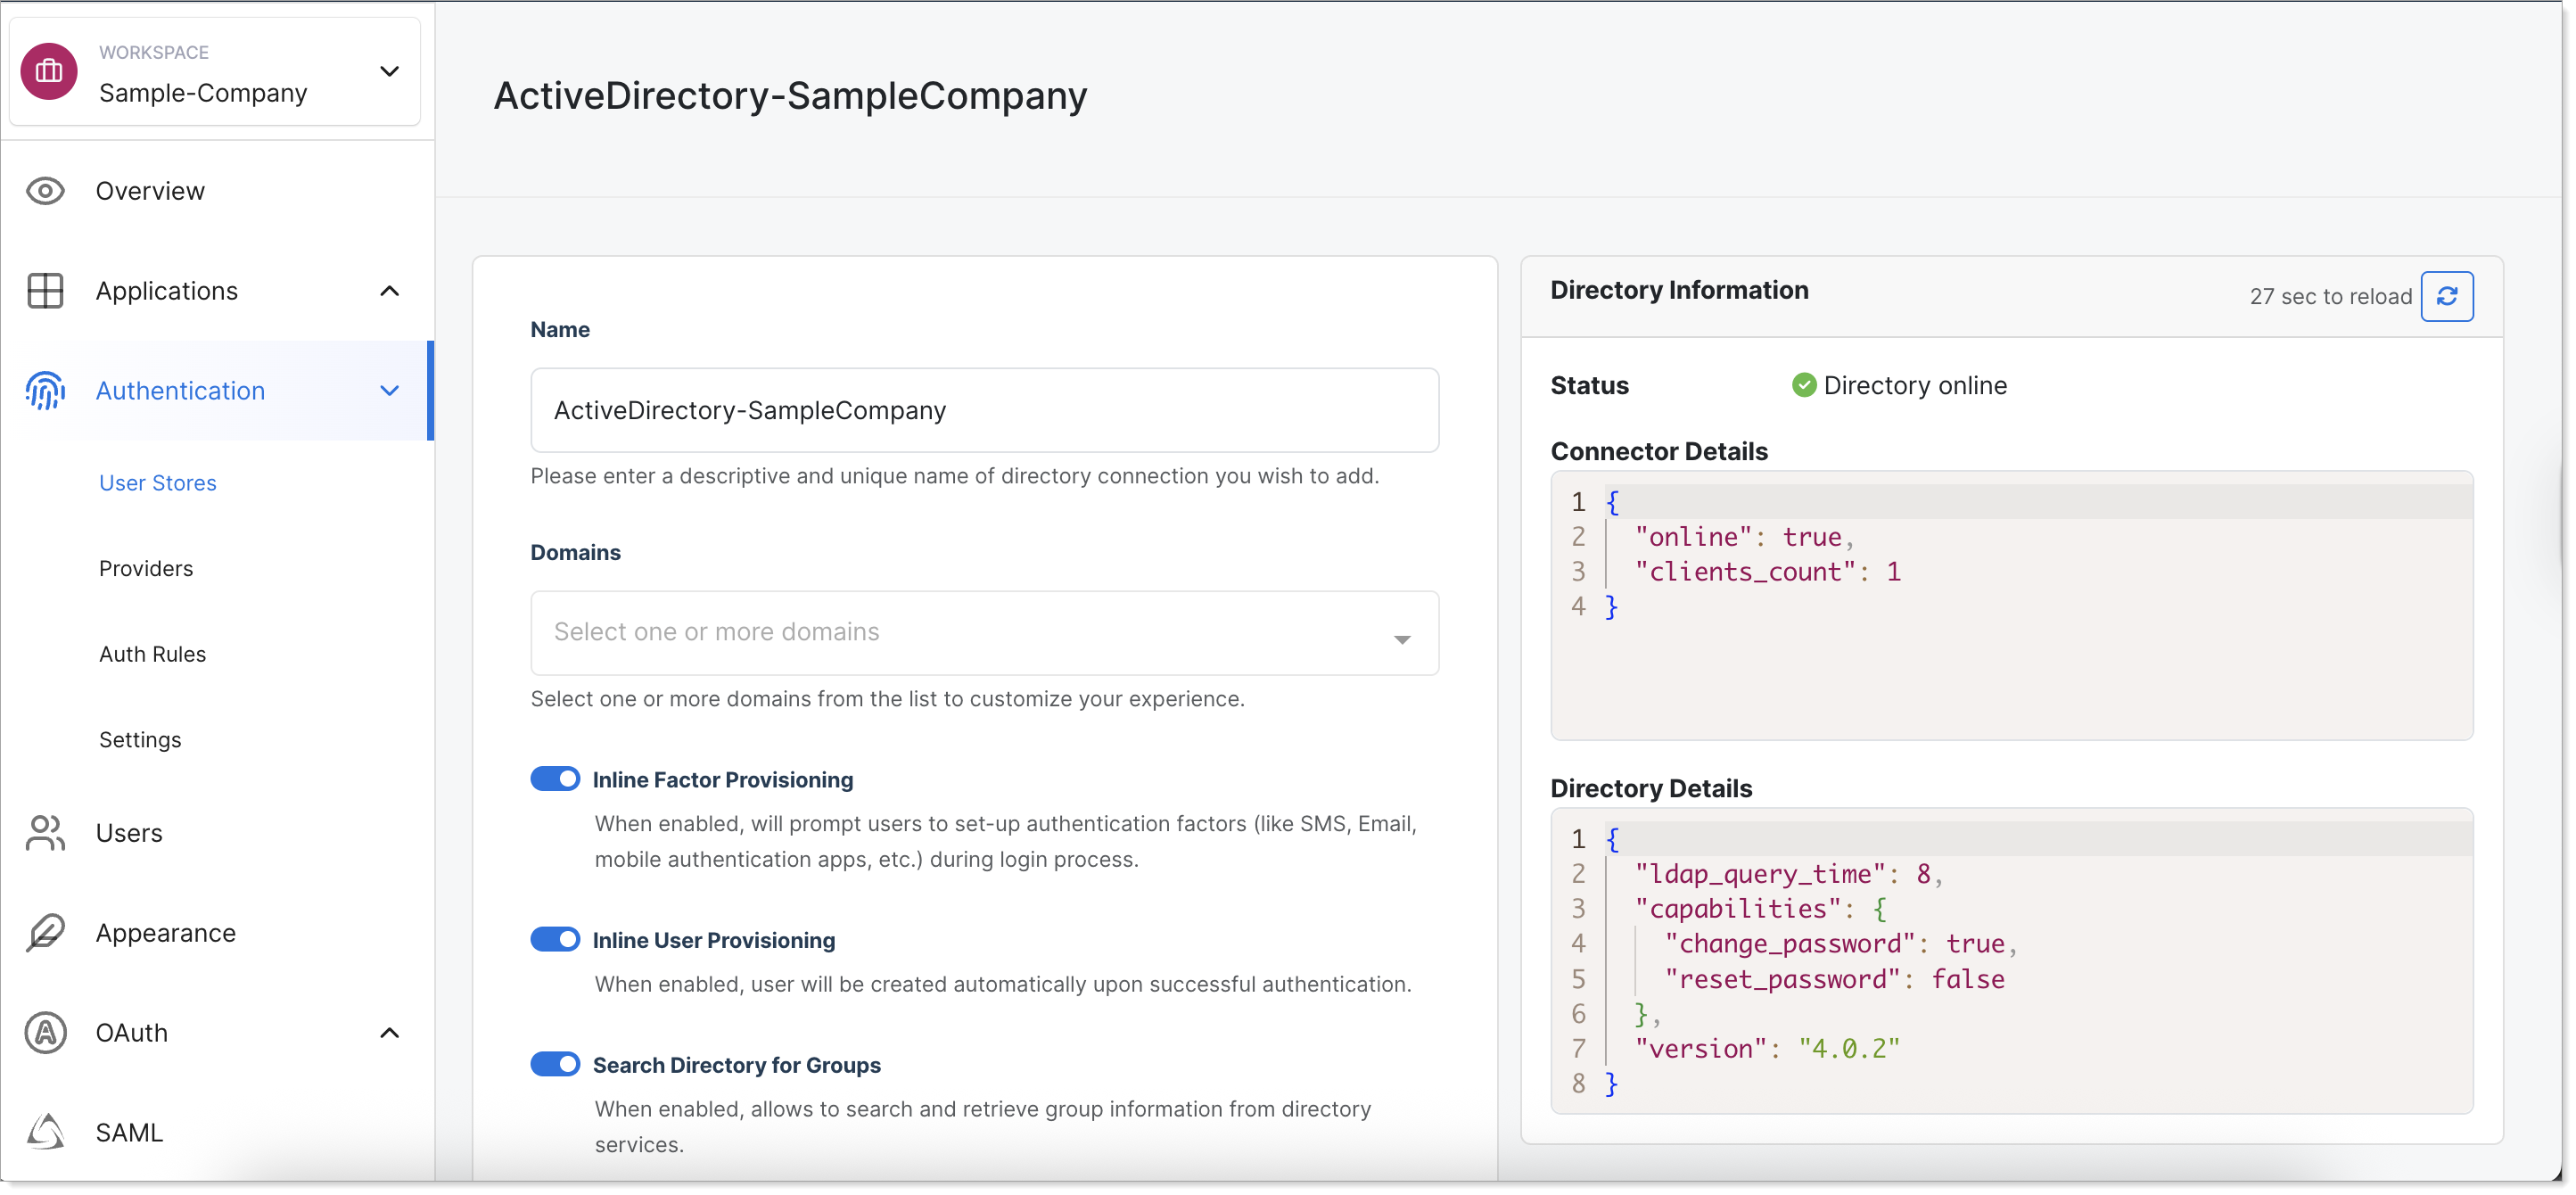Open Appearance menu item
Screen dimensions: 2576x1195
click(x=166, y=933)
